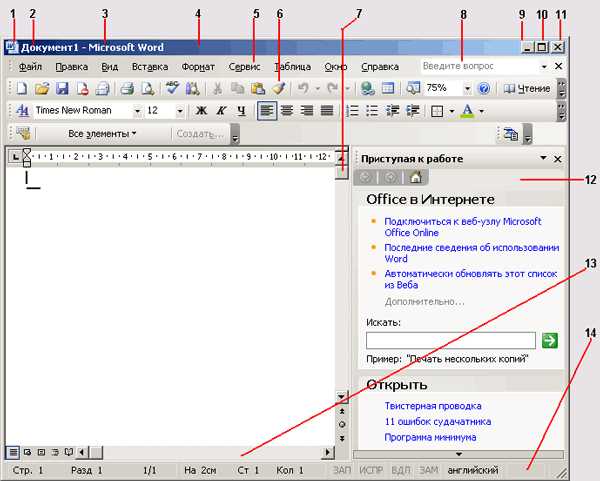Click the Чтение reading mode button
This screenshot has width=600, height=481.
(x=527, y=89)
